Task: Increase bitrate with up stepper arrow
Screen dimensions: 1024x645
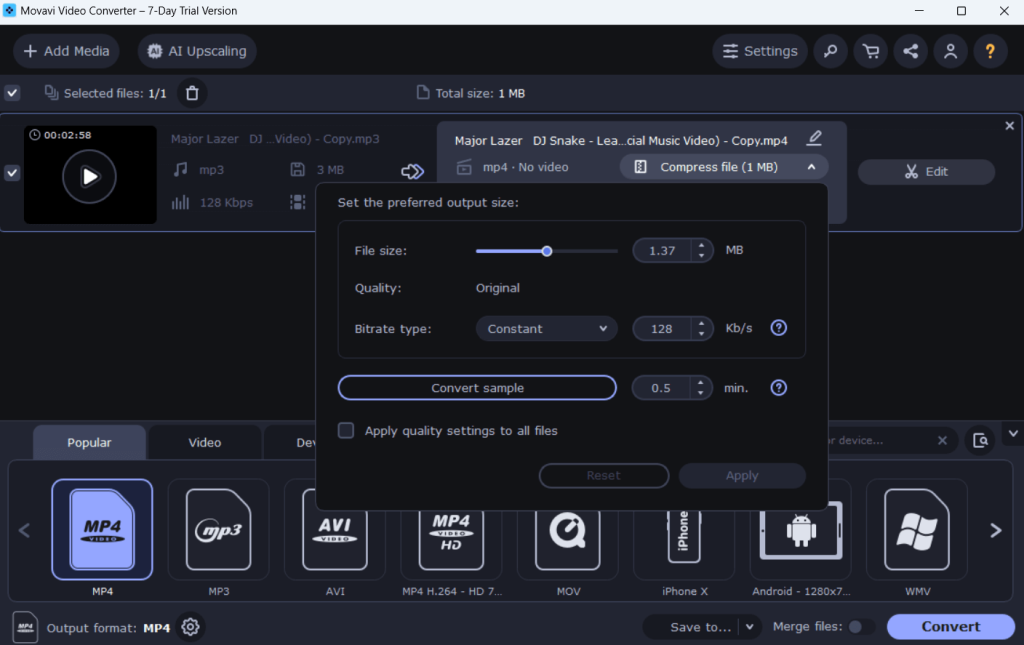Action: (x=701, y=323)
